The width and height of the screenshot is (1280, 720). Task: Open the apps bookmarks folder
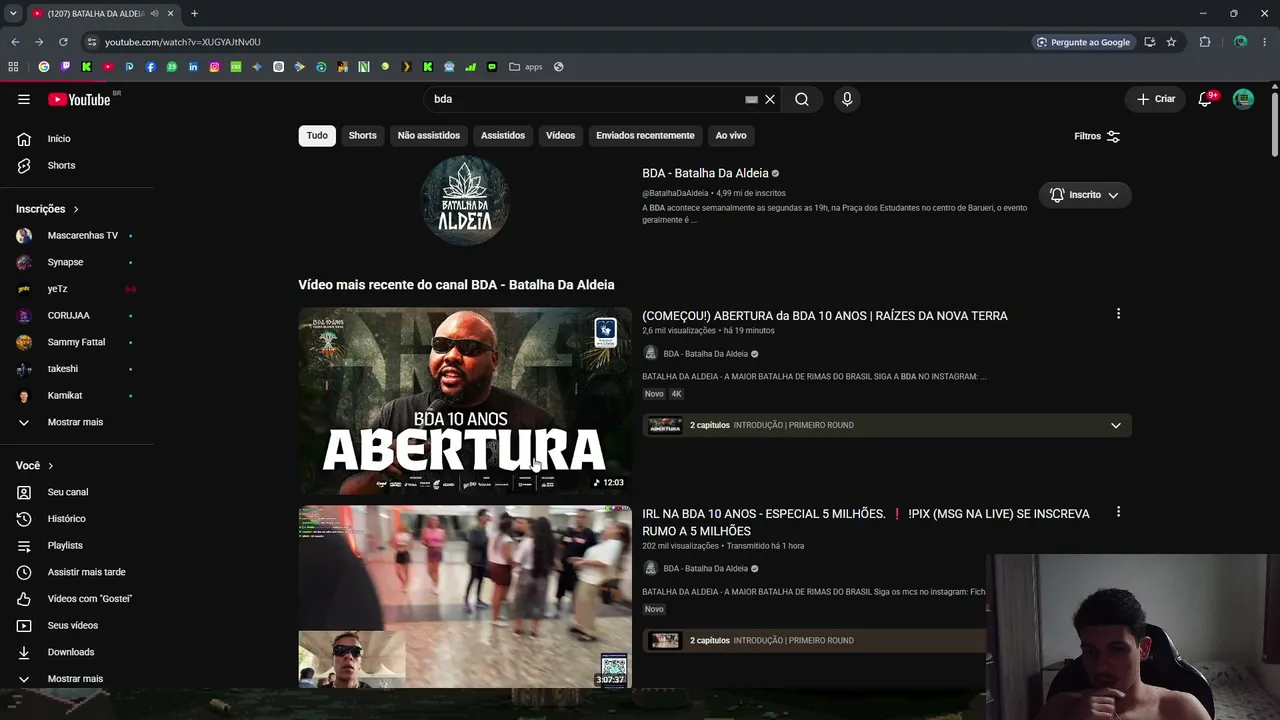(x=526, y=67)
